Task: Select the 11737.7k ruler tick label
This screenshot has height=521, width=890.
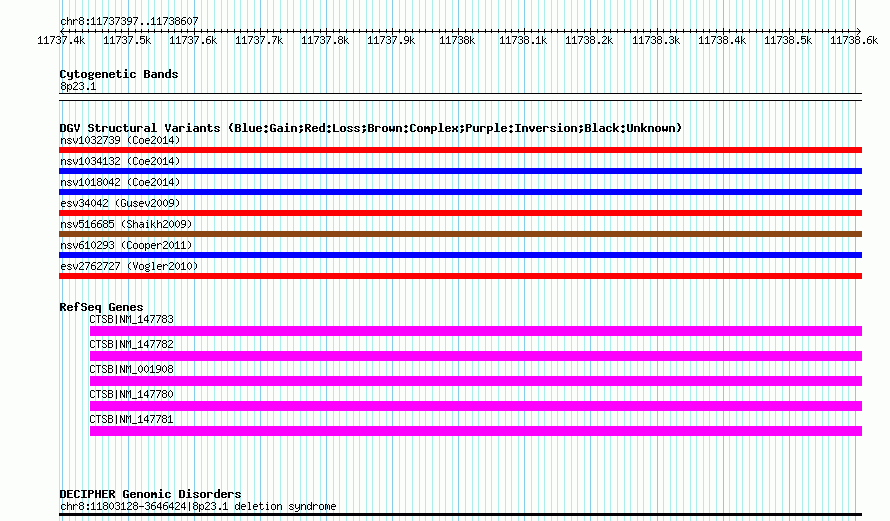Action: [259, 41]
